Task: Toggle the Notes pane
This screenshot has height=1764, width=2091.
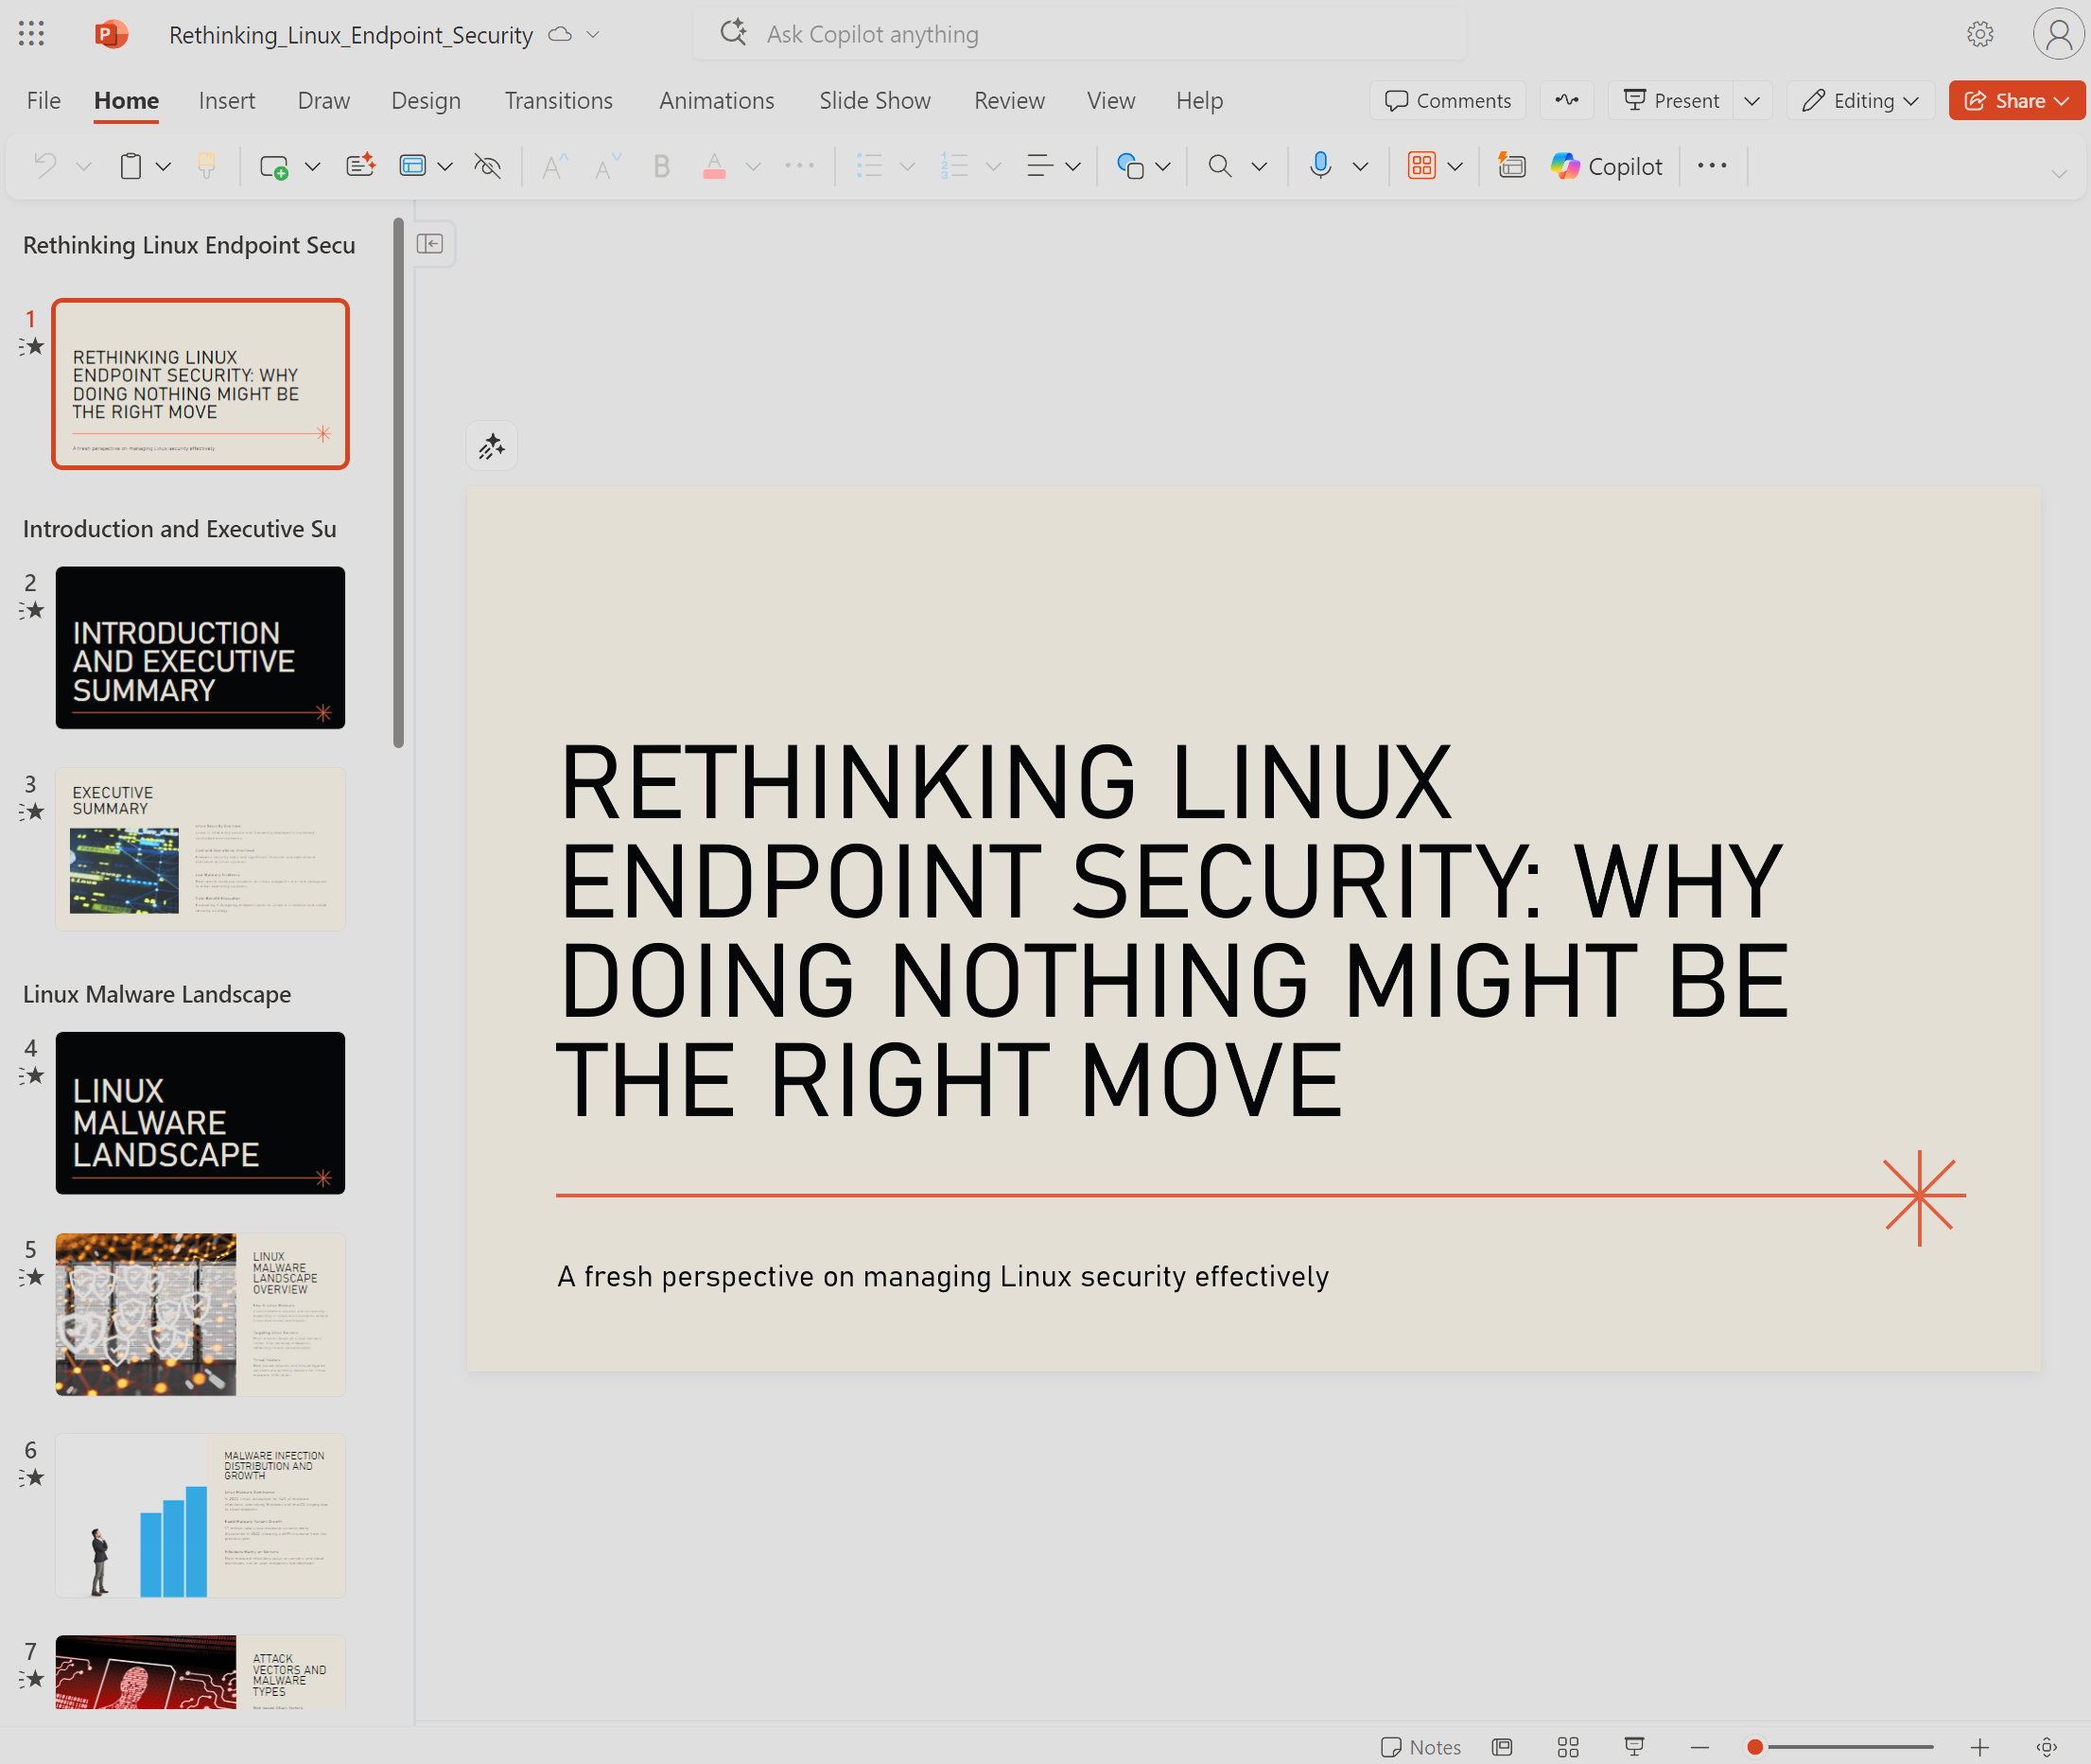Action: (1420, 1747)
